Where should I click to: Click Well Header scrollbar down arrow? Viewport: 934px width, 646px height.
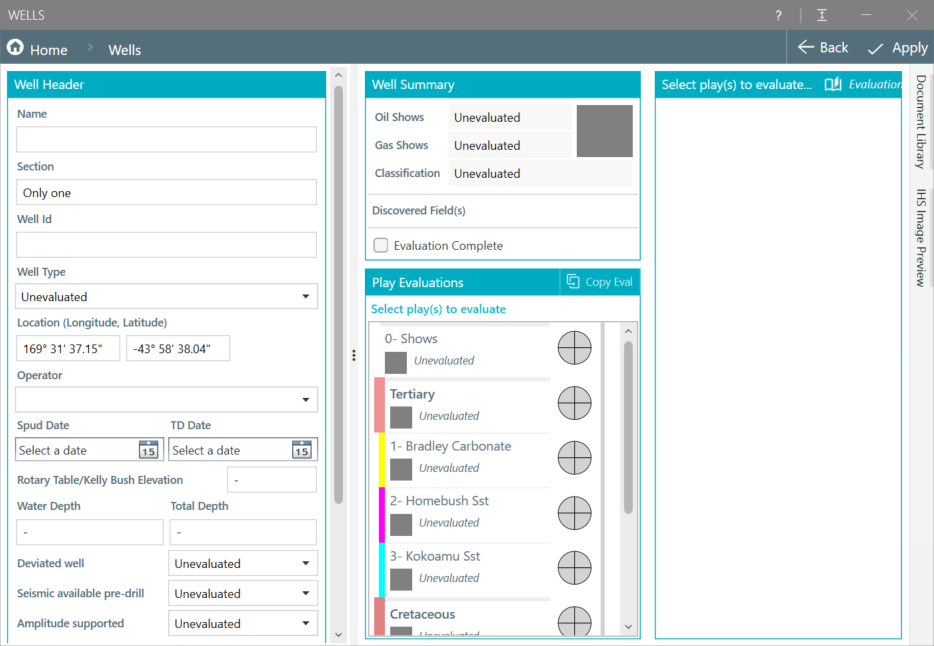coord(338,635)
